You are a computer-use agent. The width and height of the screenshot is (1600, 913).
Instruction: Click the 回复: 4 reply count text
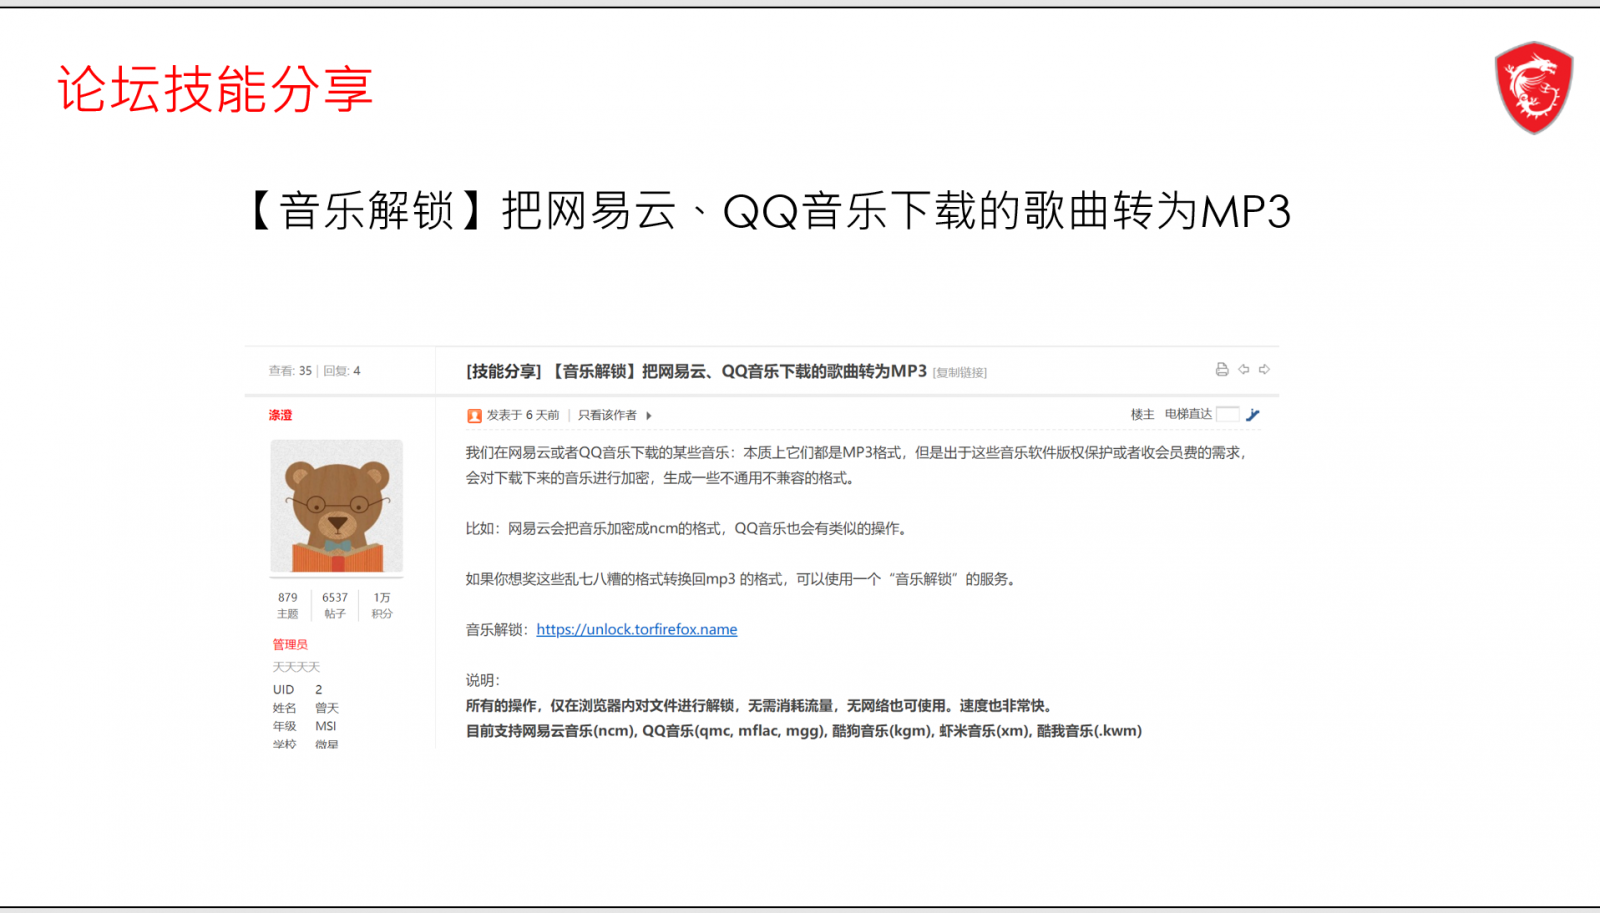[342, 370]
